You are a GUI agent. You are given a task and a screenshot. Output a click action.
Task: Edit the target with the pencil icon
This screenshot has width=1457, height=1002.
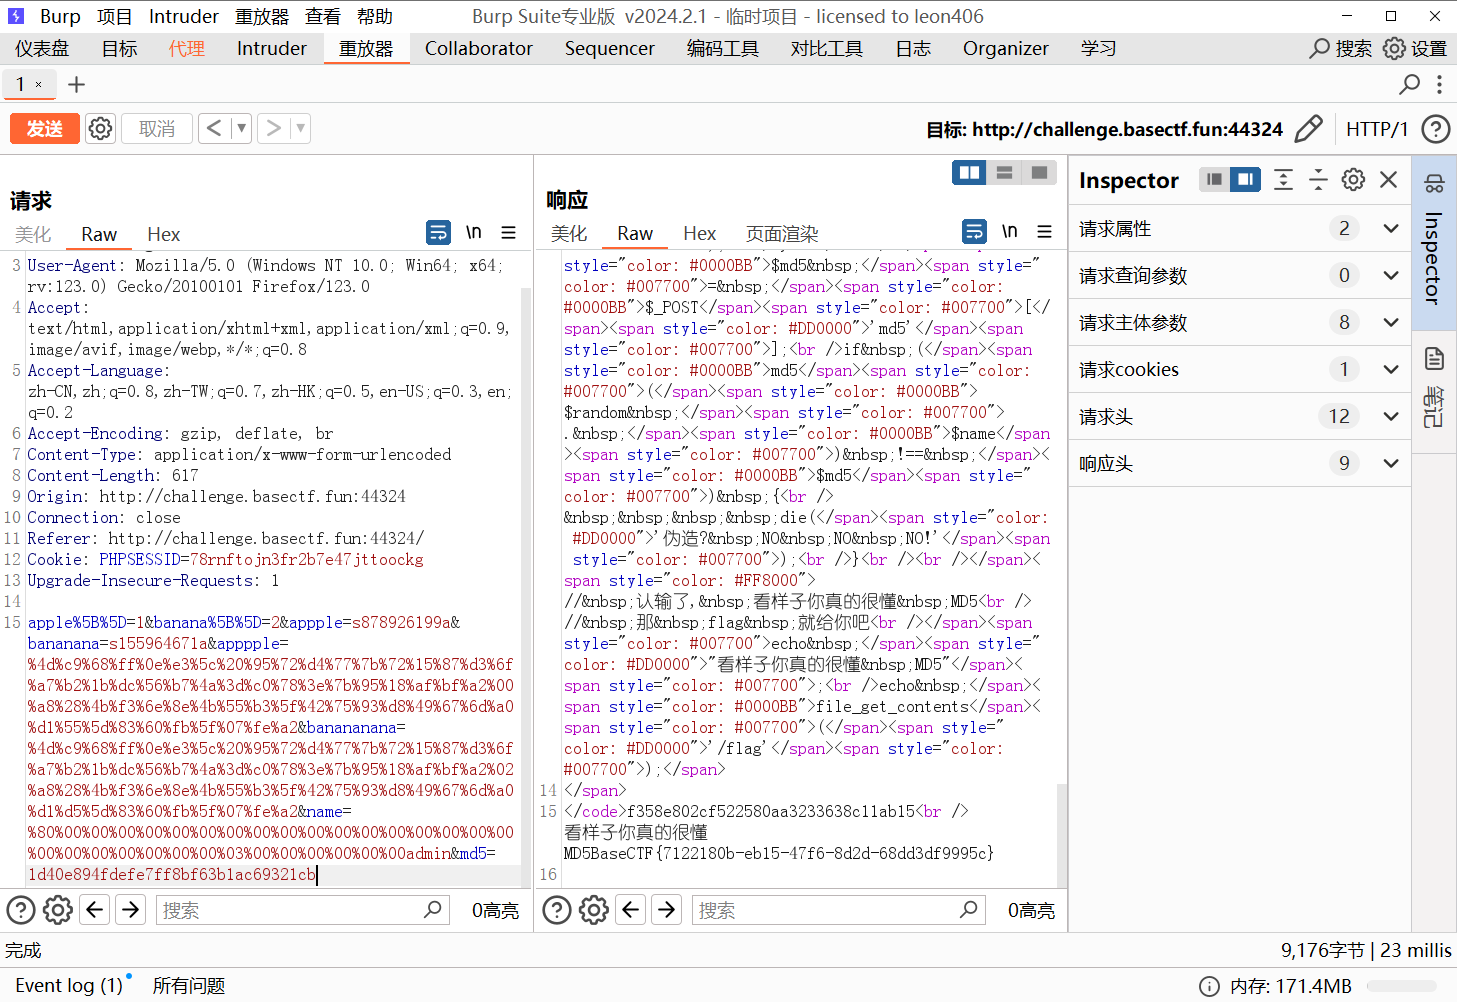[x=1308, y=129]
